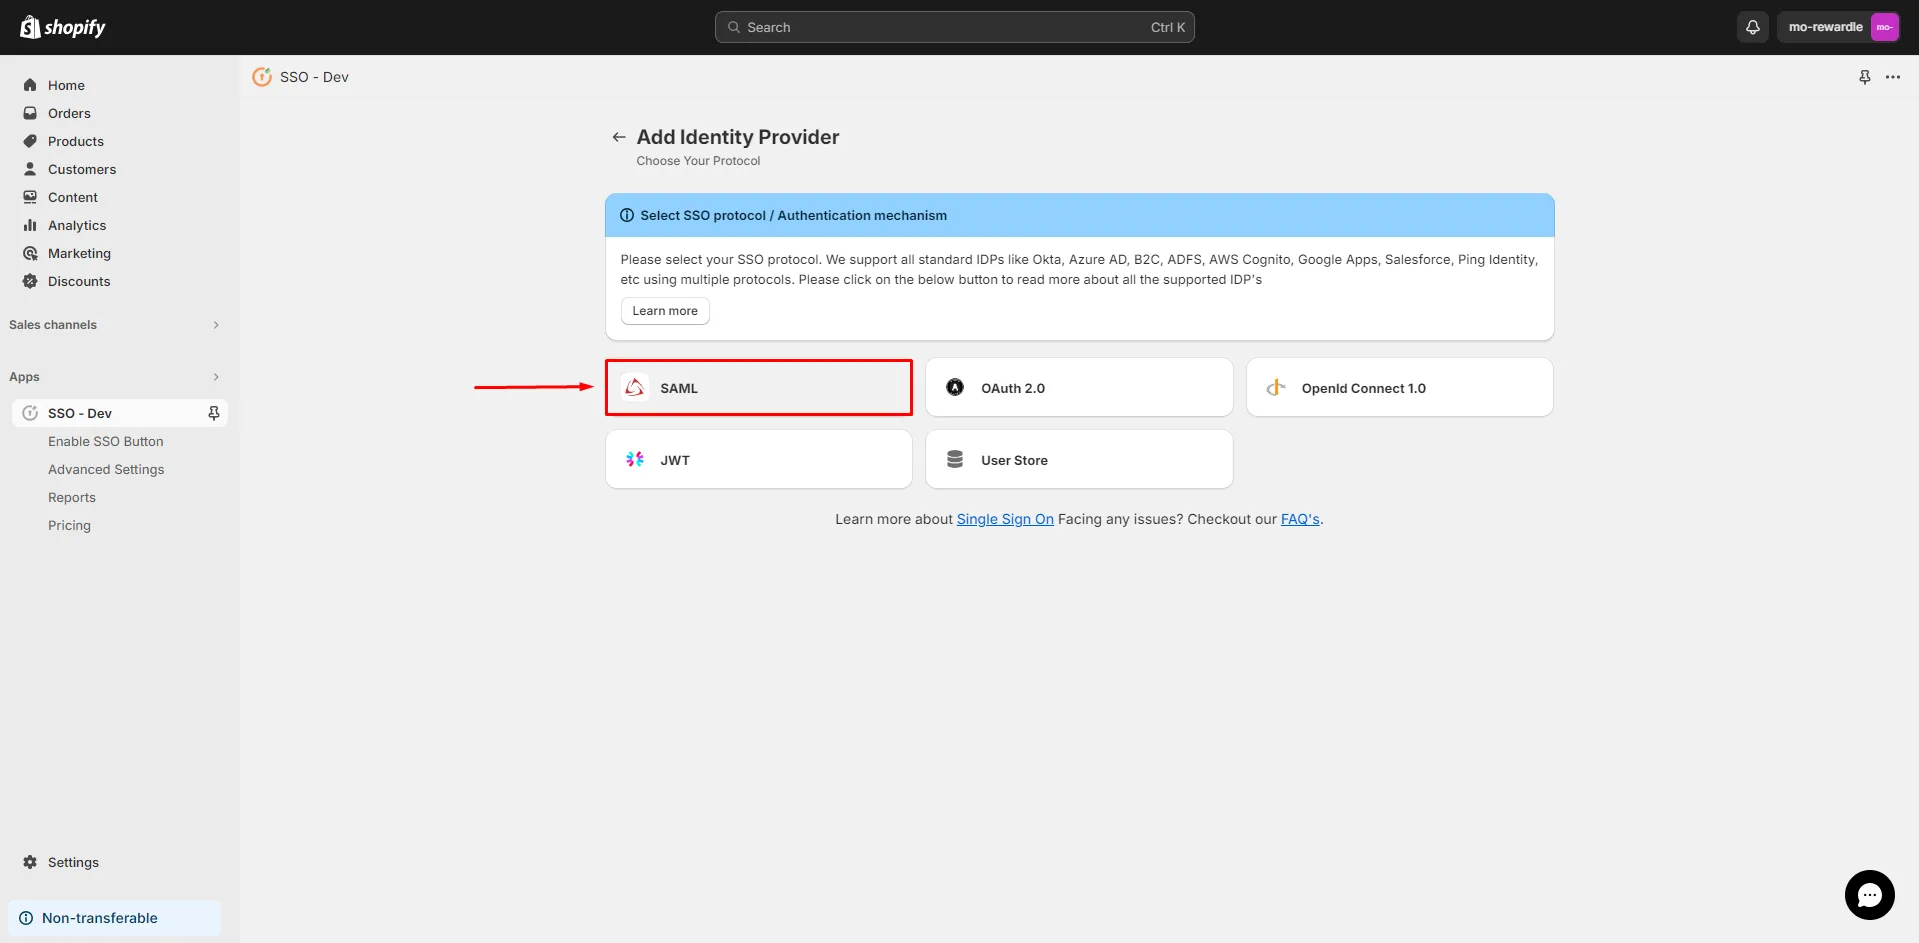The image size is (1919, 943).
Task: Open the Single Sign On link
Action: tap(1005, 519)
